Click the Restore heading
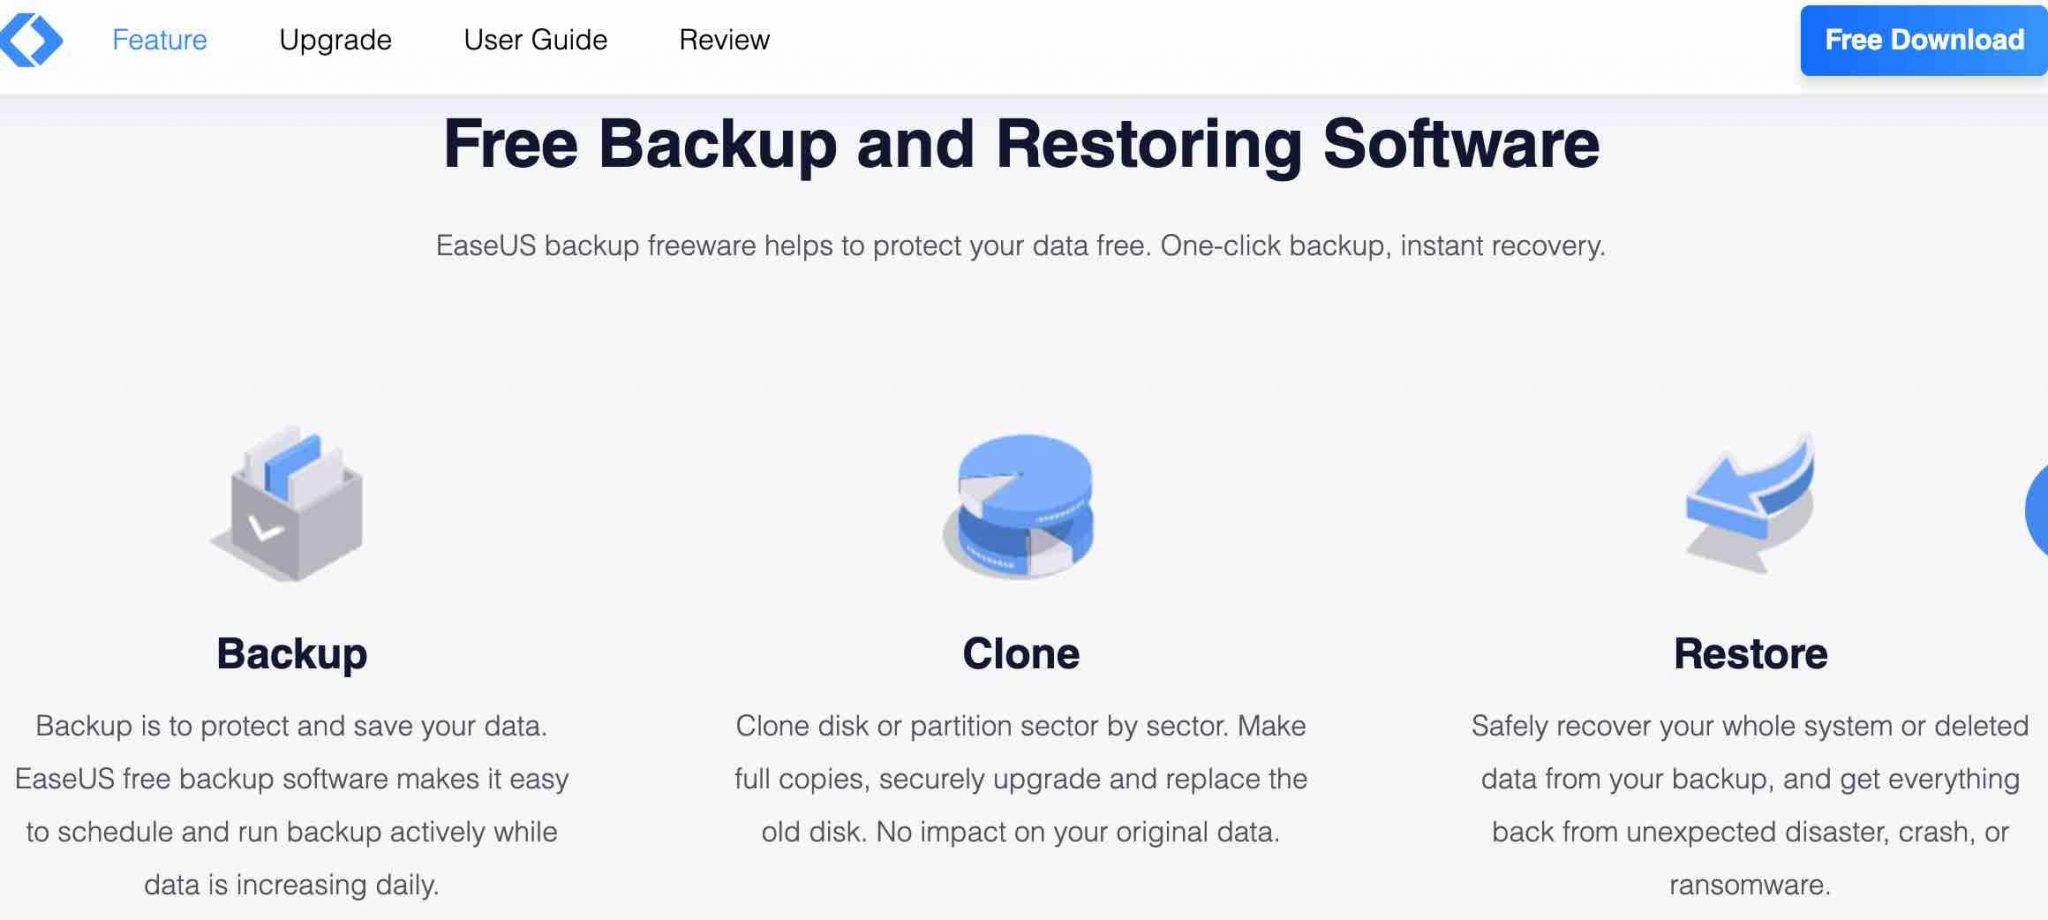Screen dimensions: 2048x920 coord(1750,655)
